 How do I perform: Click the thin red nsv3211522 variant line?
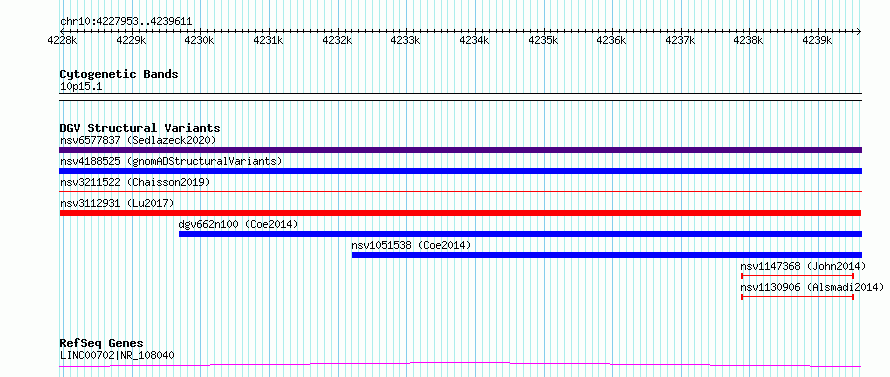[460, 192]
